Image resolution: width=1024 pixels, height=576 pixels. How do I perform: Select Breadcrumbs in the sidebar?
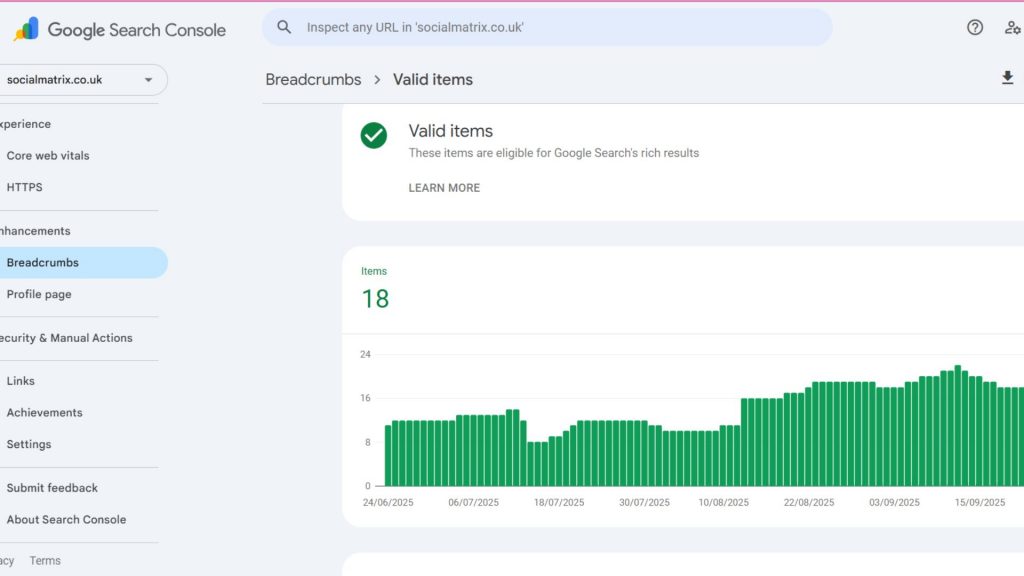click(43, 263)
